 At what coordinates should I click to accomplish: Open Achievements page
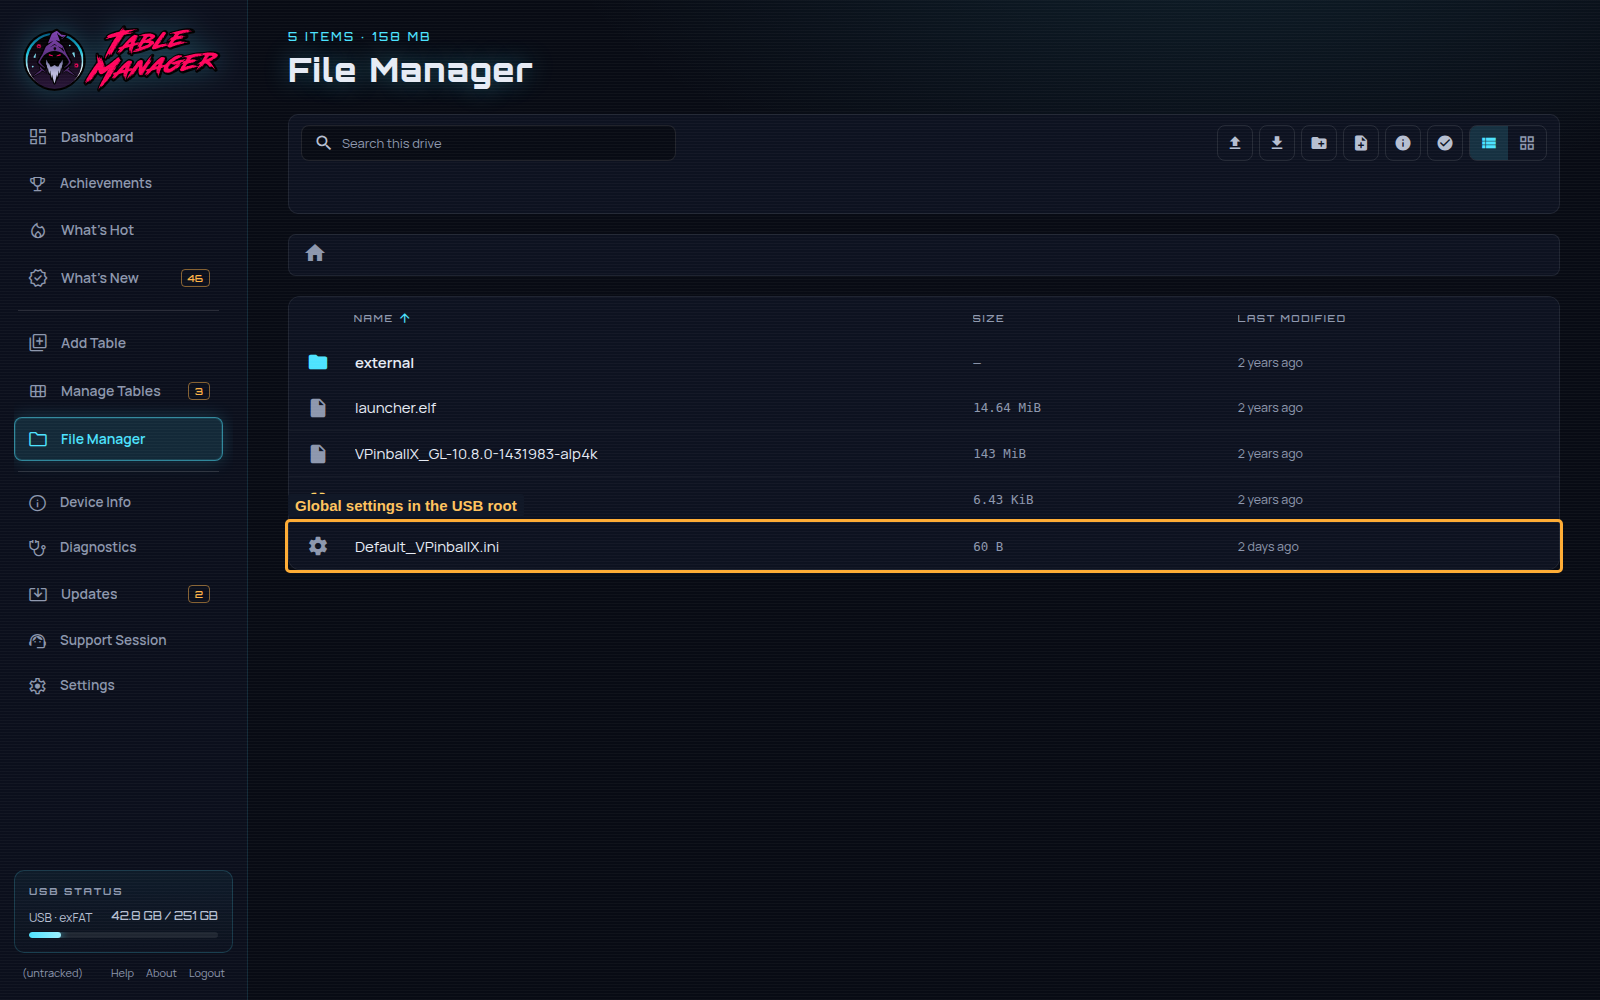118,183
